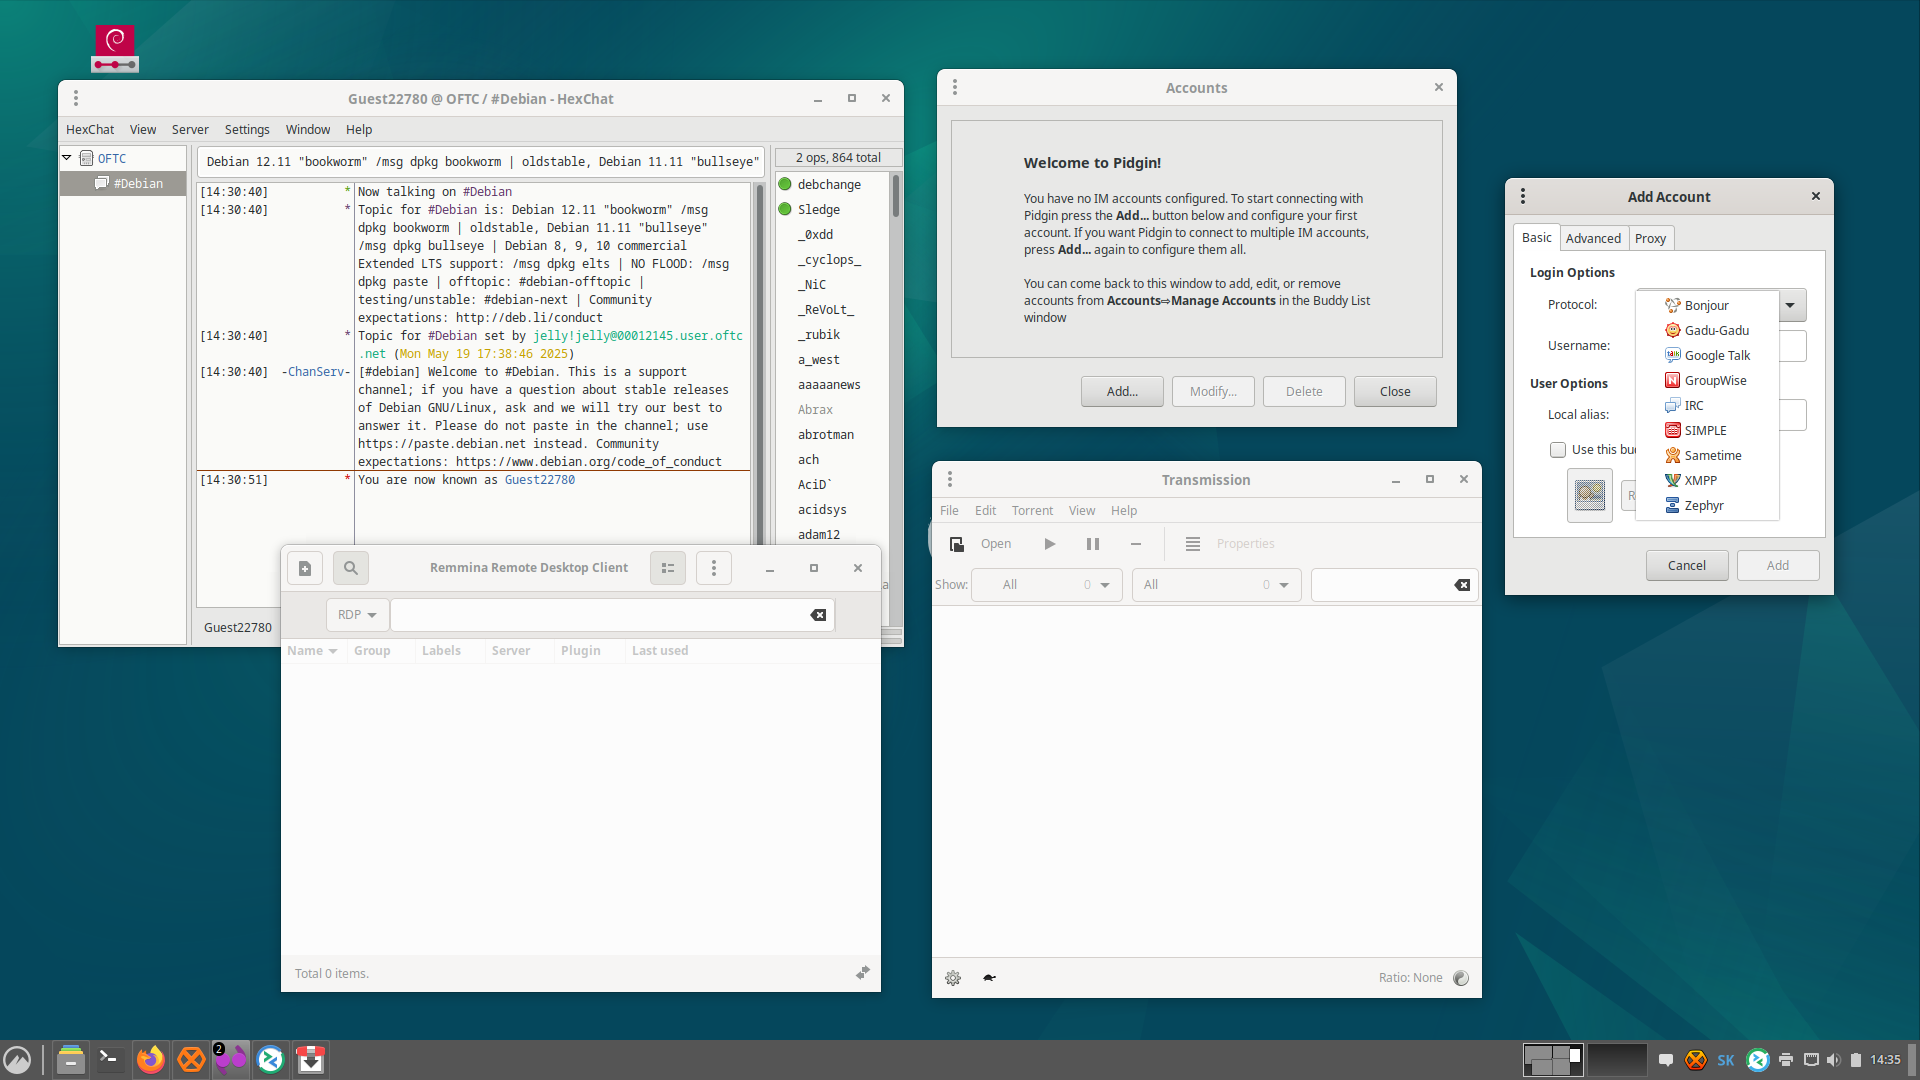Open the RDP protocol dropdown in Remmina
The image size is (1920, 1080).
[357, 615]
